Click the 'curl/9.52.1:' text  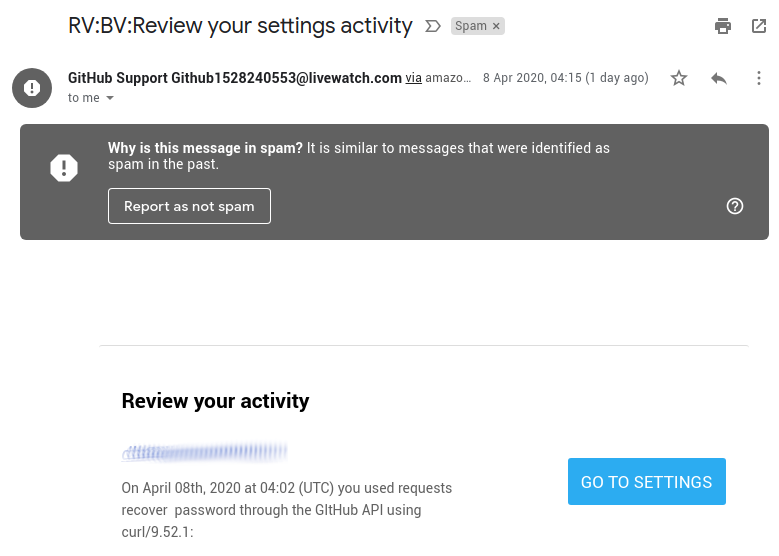tap(157, 532)
